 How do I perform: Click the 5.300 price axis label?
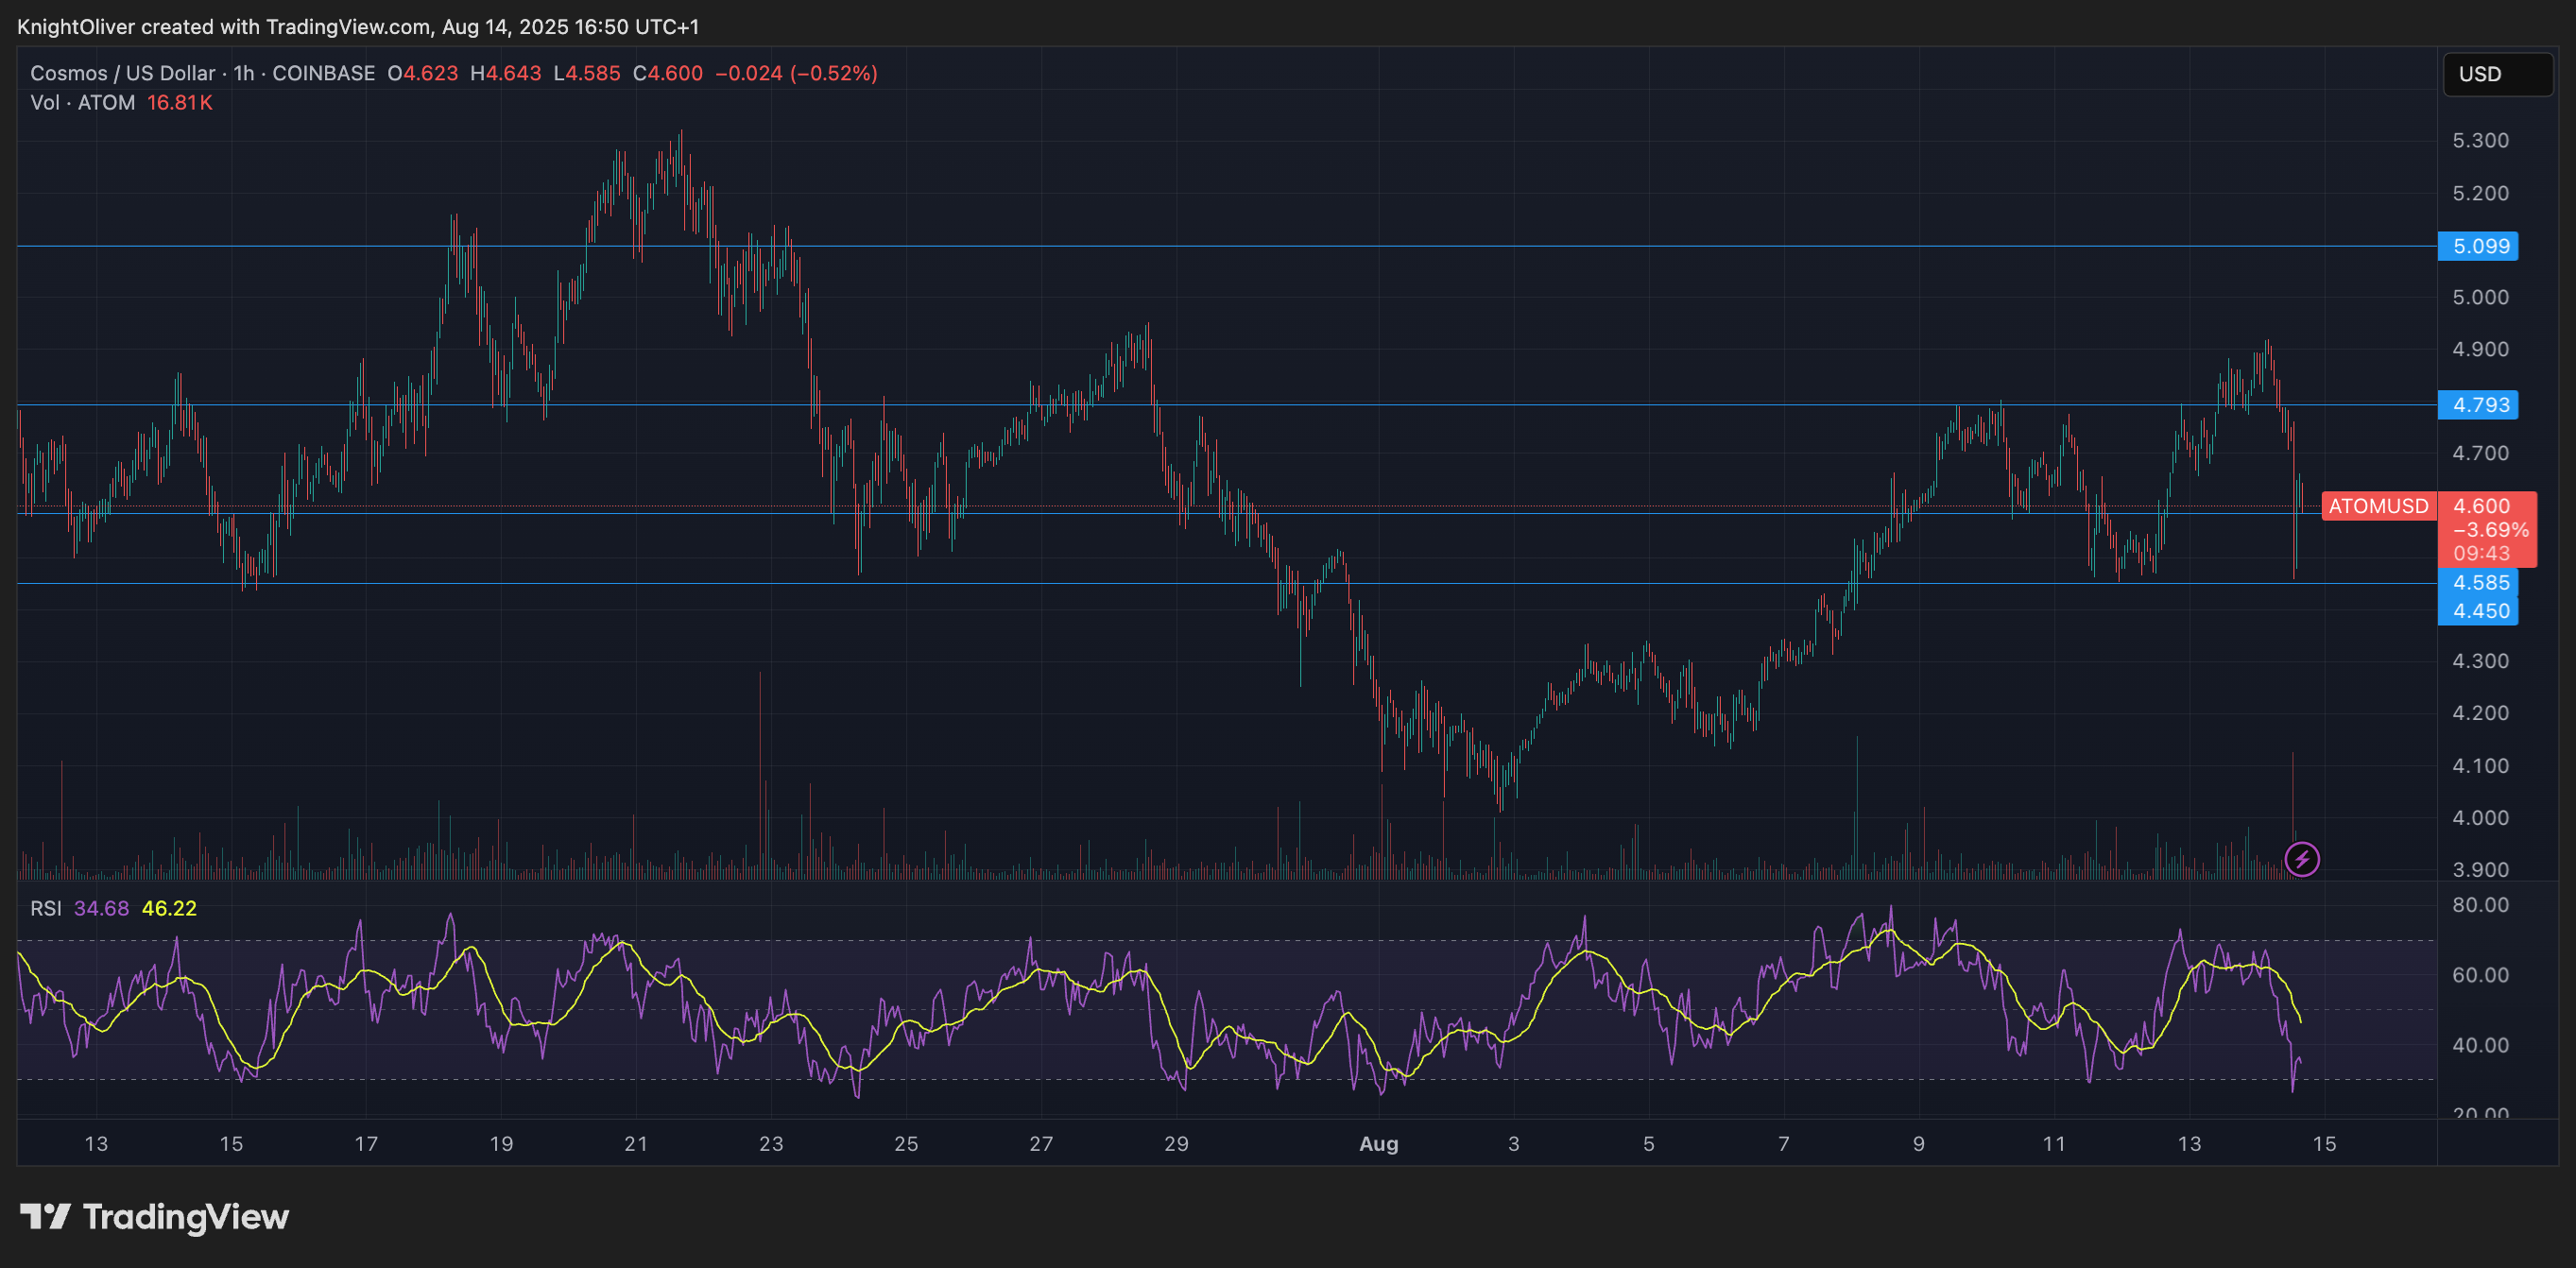[x=2480, y=141]
